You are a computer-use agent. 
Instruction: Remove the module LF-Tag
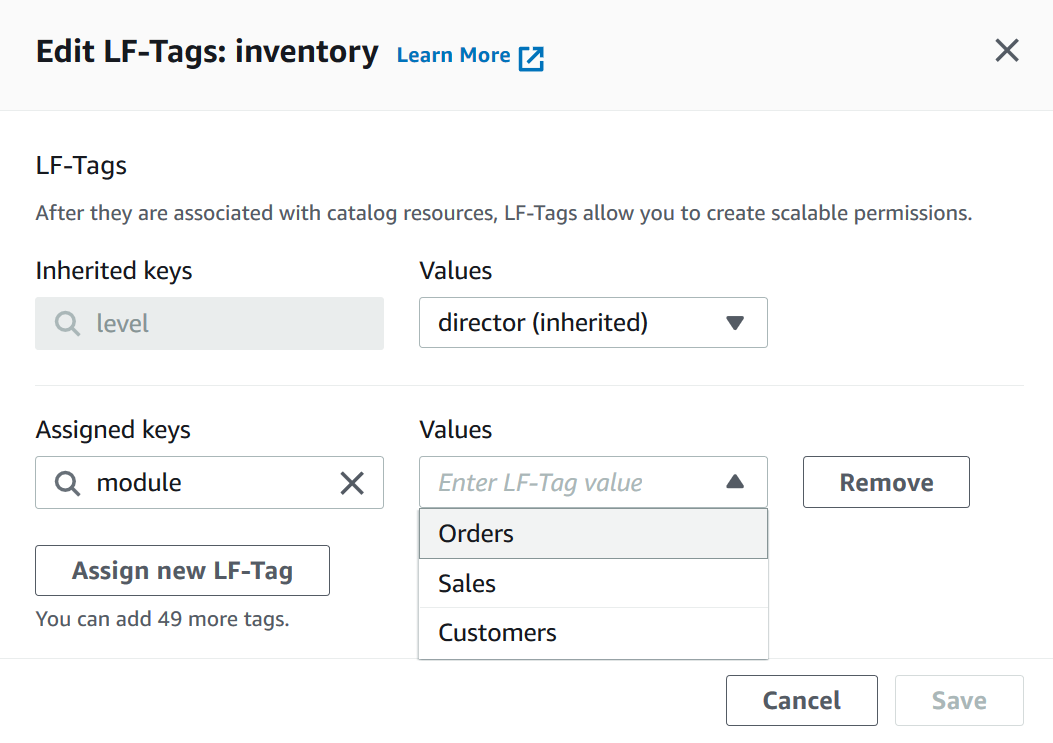(885, 483)
